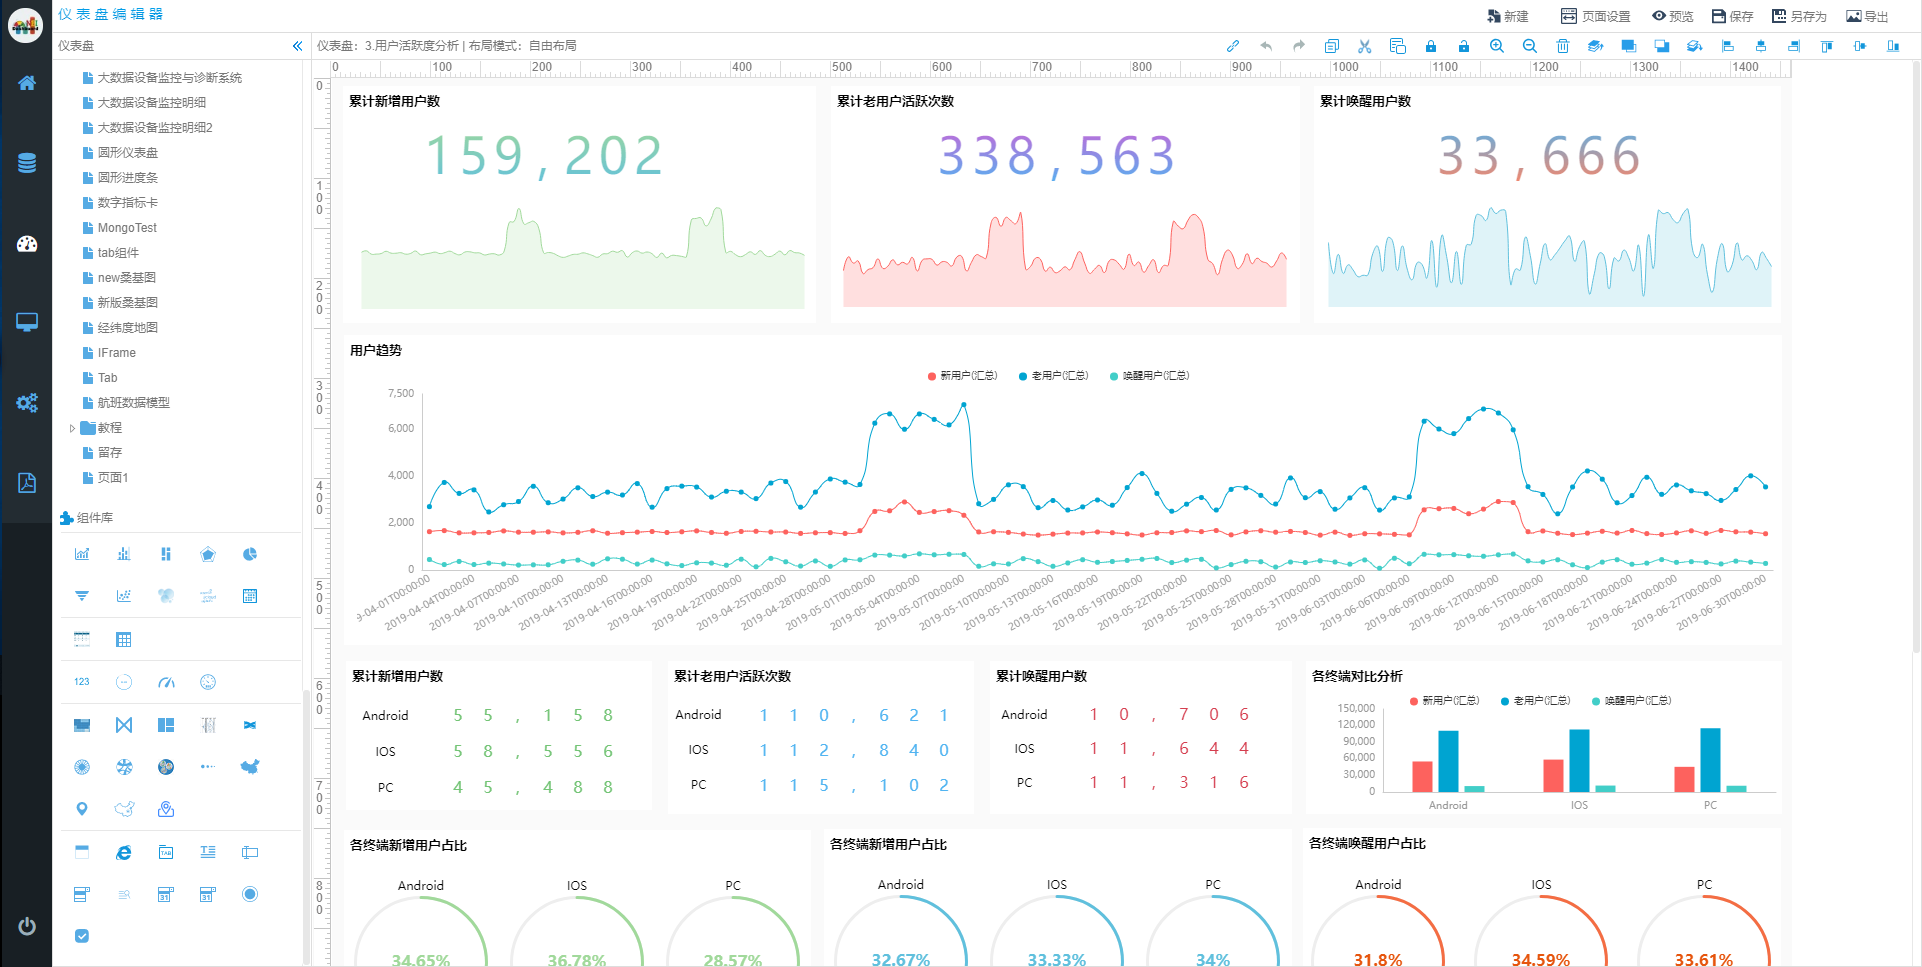Screen dimensions: 1922x967
Task: Add a gauge dashboard component
Action: pos(166,682)
